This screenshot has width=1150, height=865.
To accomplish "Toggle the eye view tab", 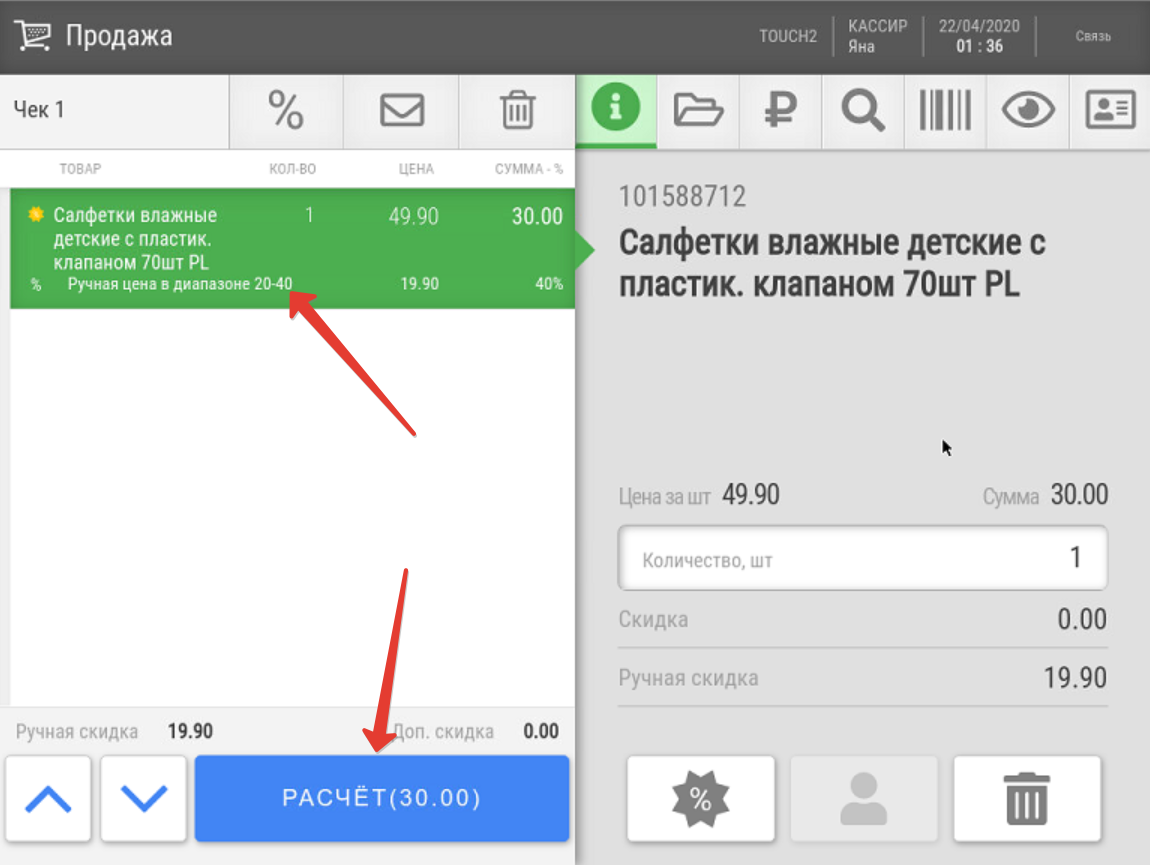I will (1028, 110).
